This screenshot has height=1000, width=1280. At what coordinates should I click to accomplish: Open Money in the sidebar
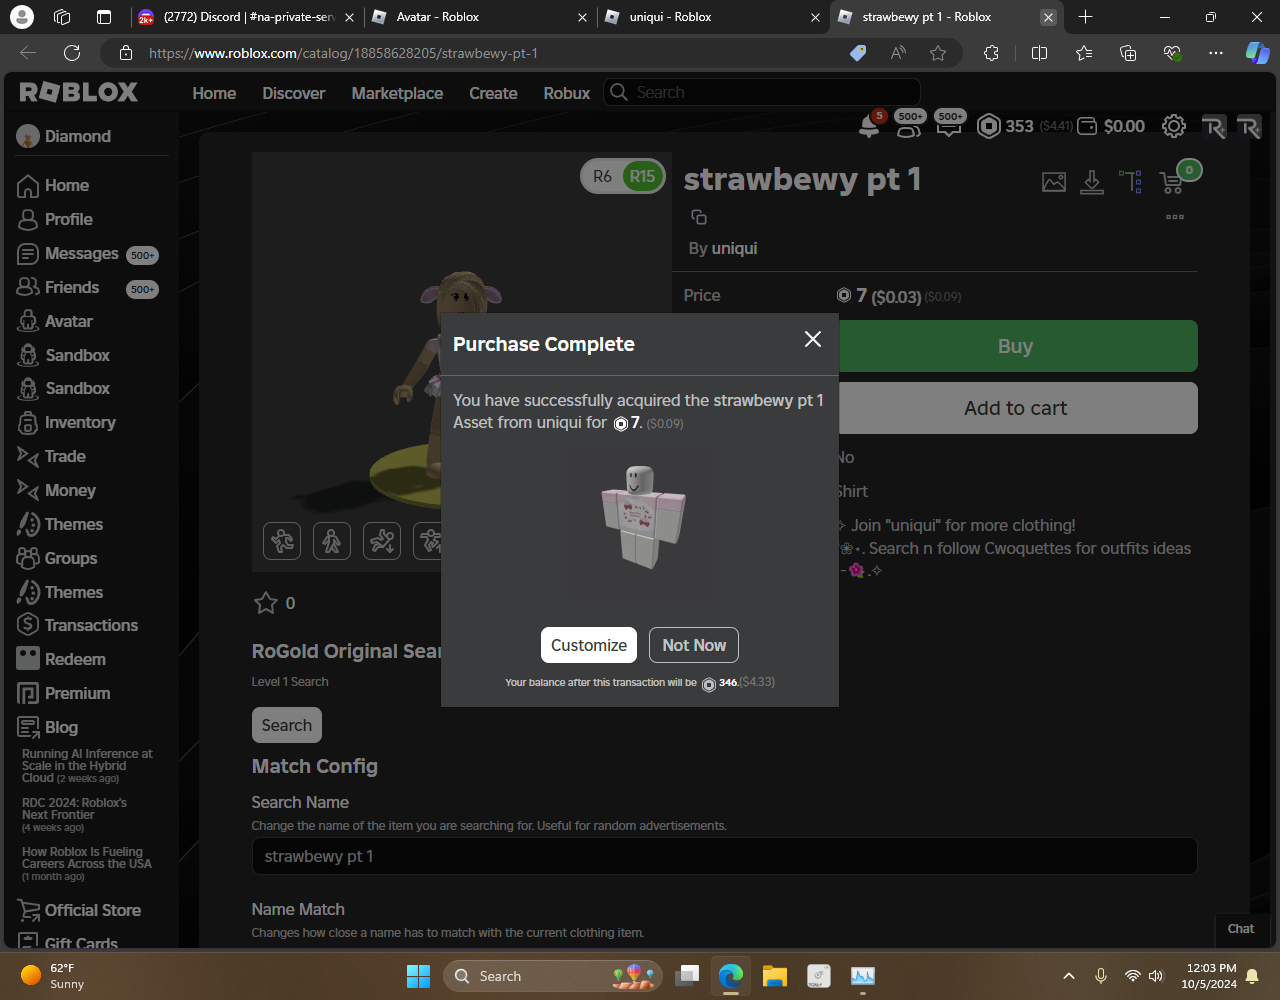point(70,490)
